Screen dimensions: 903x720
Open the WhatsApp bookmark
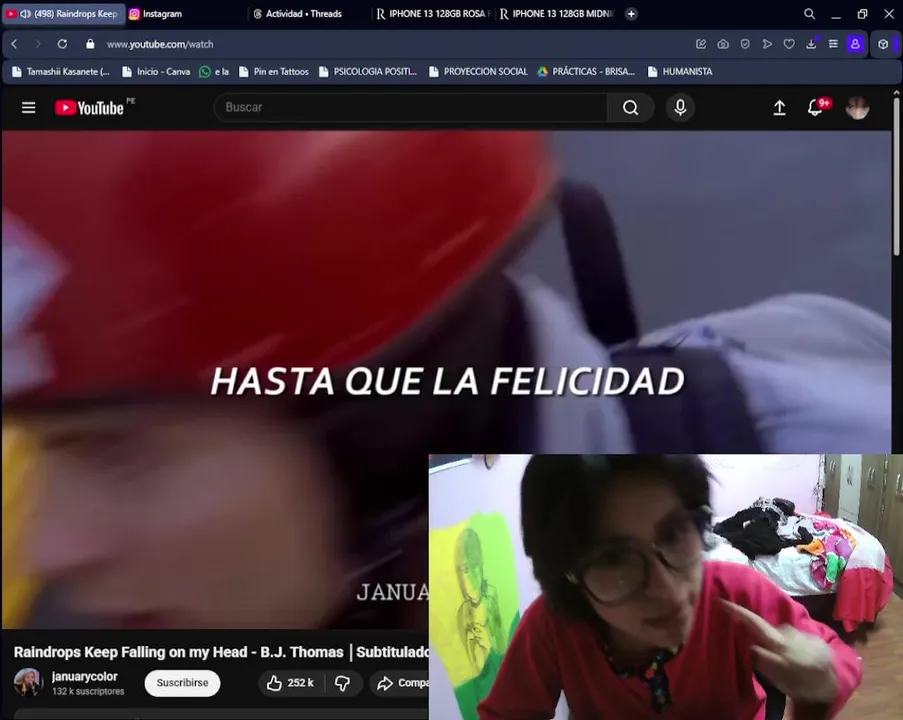point(214,71)
